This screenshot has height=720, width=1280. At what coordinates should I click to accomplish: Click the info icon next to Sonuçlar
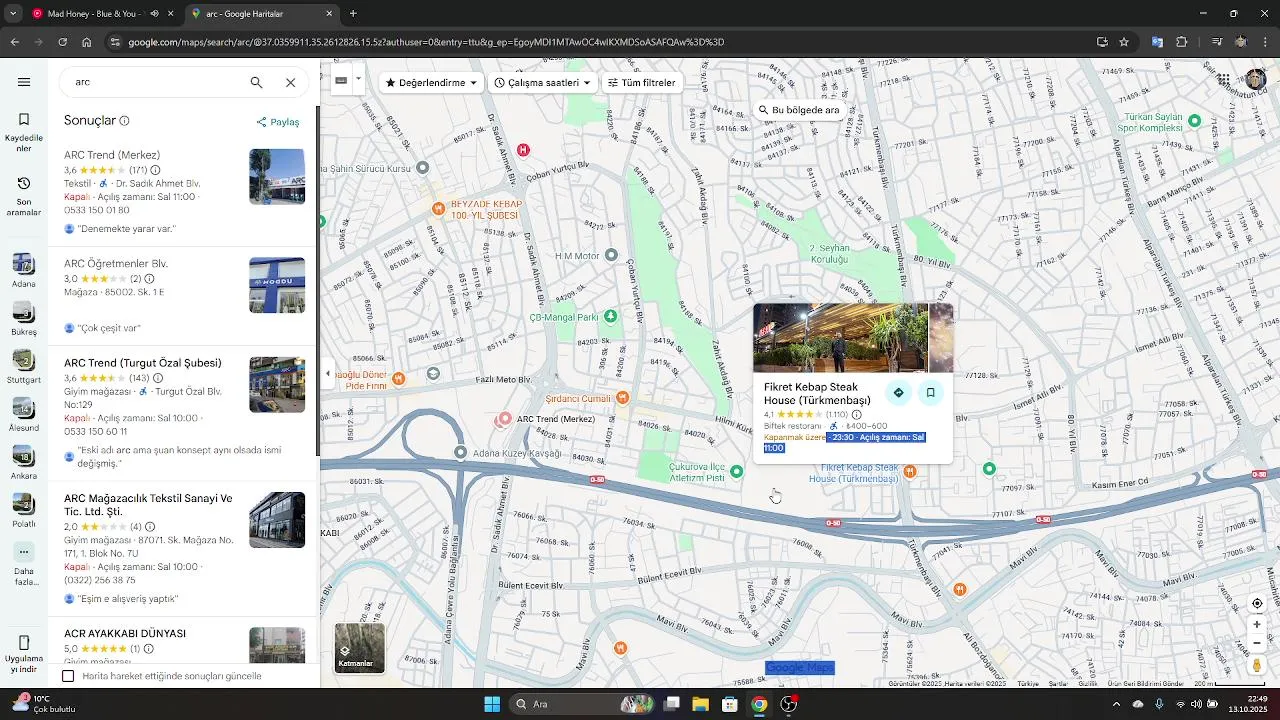[124, 120]
